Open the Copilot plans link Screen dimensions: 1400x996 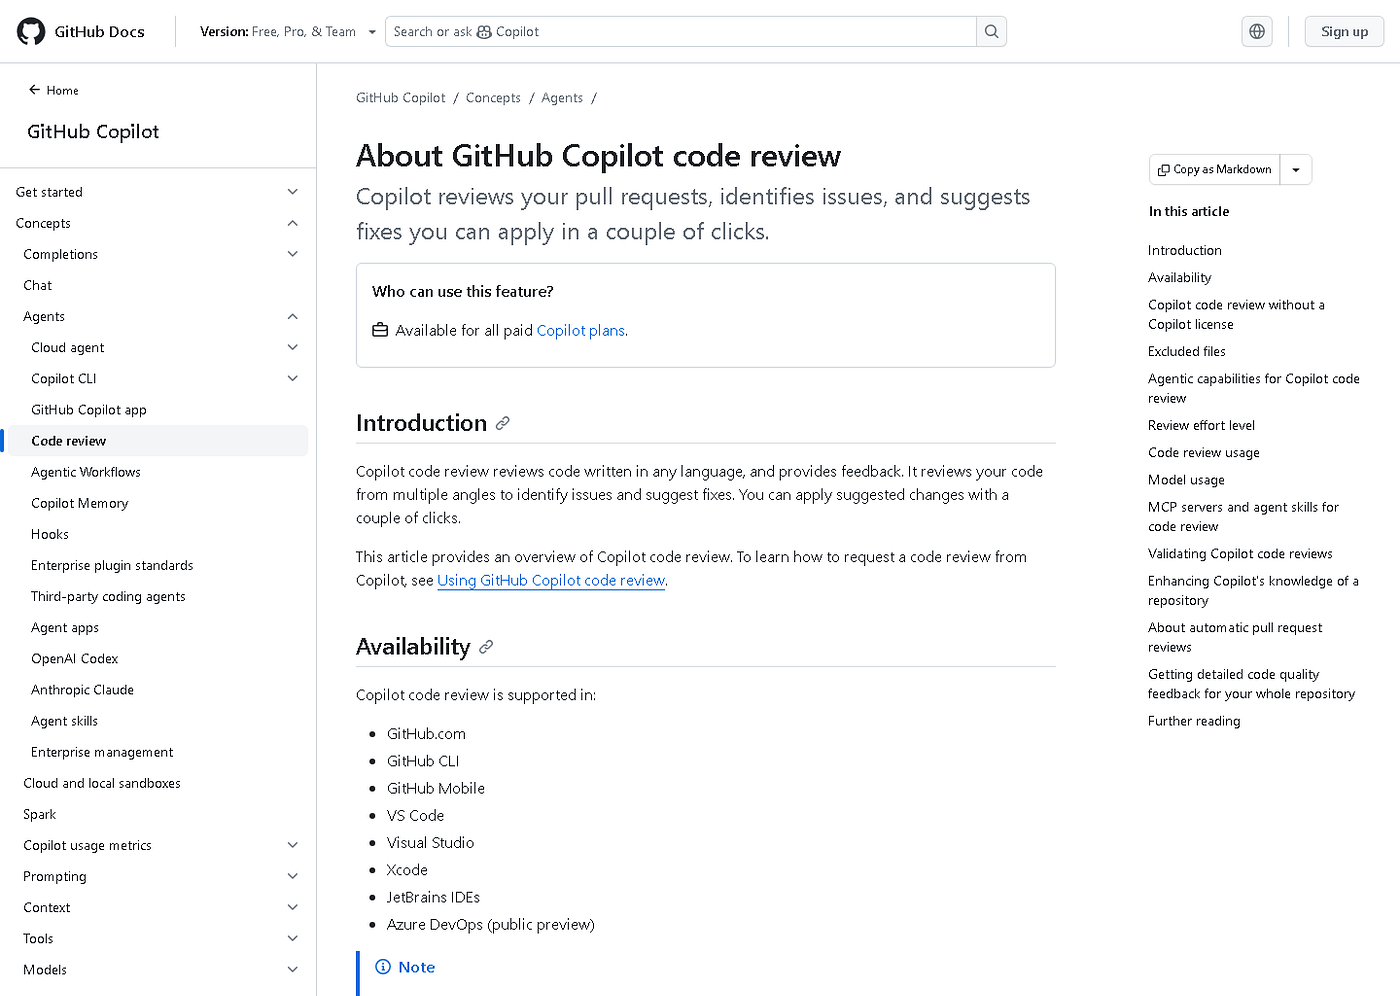tap(581, 330)
